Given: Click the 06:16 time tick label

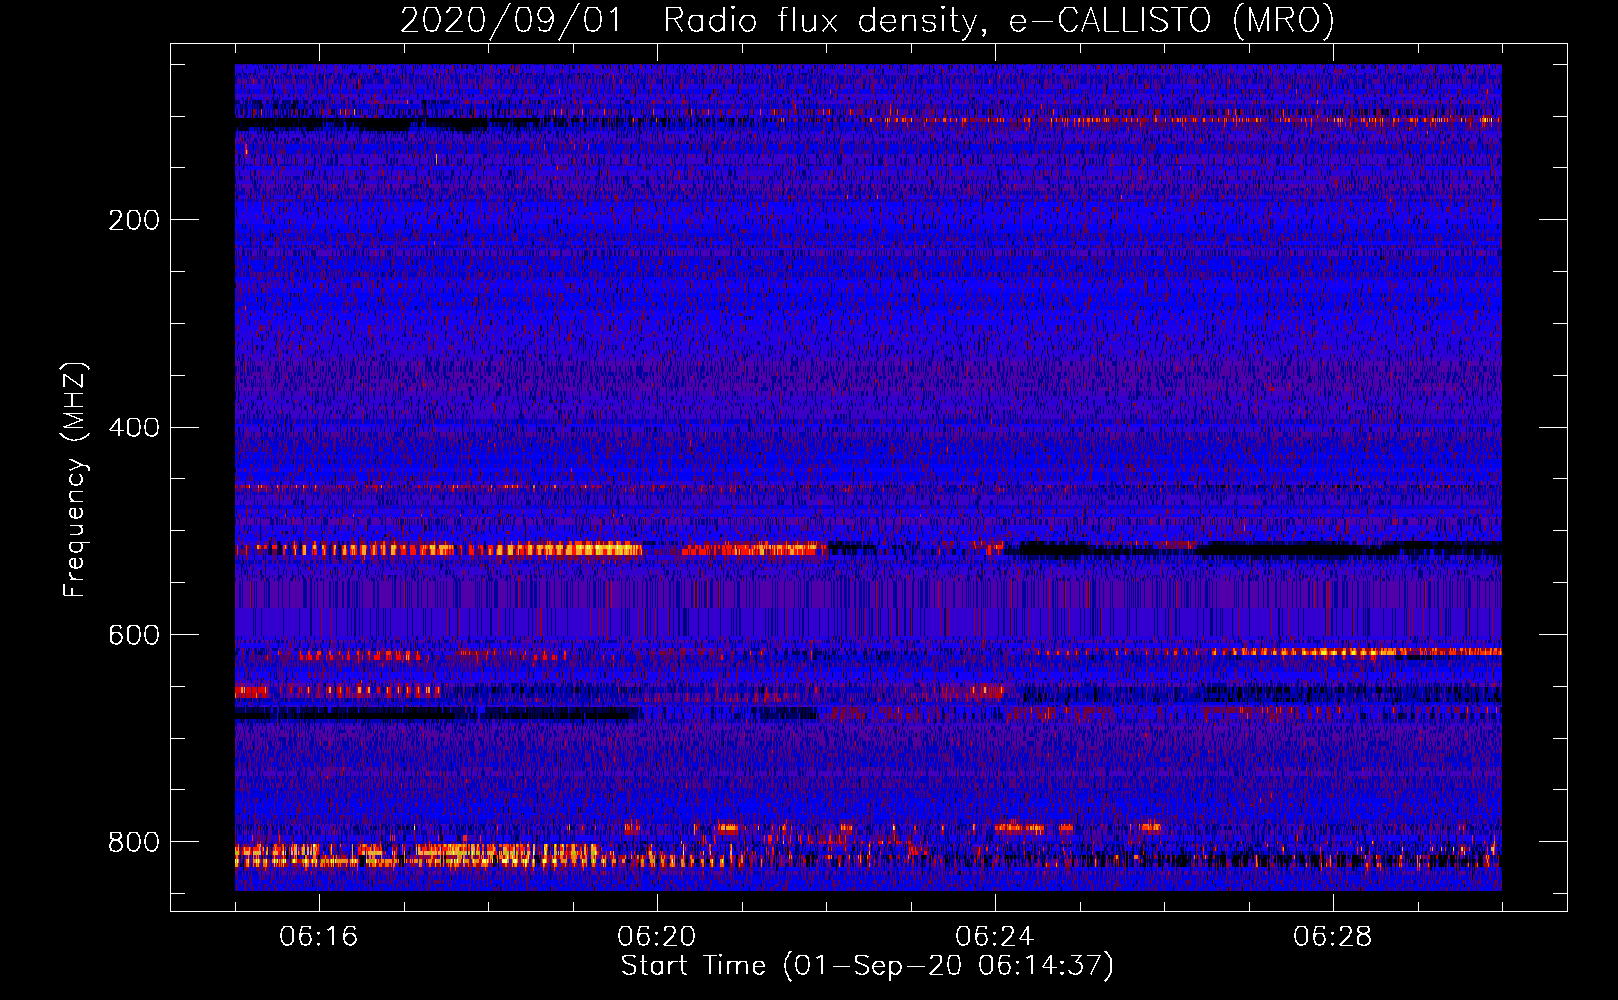Looking at the screenshot, I should (x=319, y=937).
